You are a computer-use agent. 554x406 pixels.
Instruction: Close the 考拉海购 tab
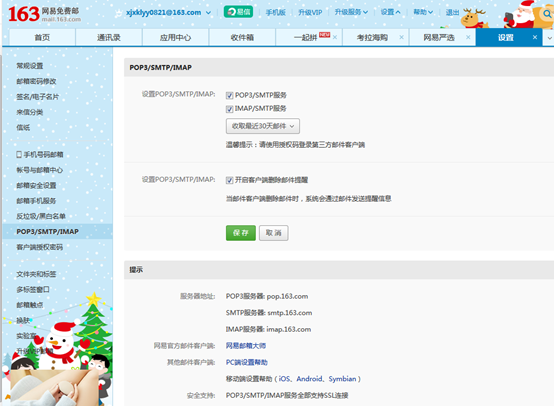(x=401, y=37)
